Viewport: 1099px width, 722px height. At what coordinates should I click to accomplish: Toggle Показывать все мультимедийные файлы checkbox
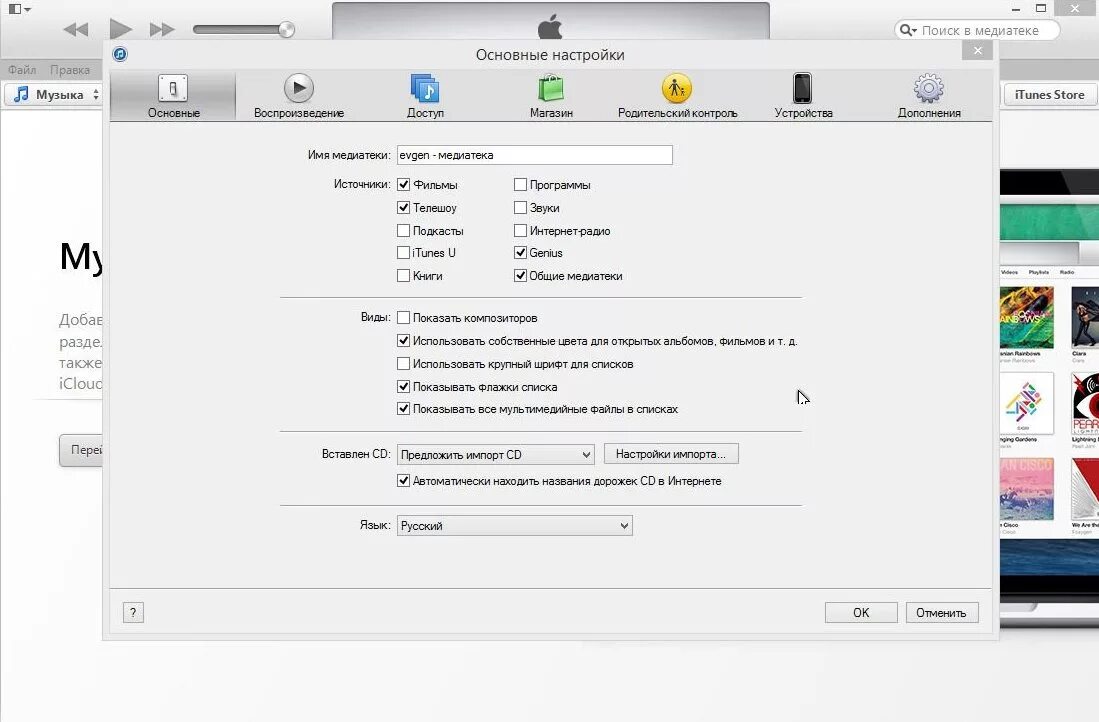(x=403, y=409)
